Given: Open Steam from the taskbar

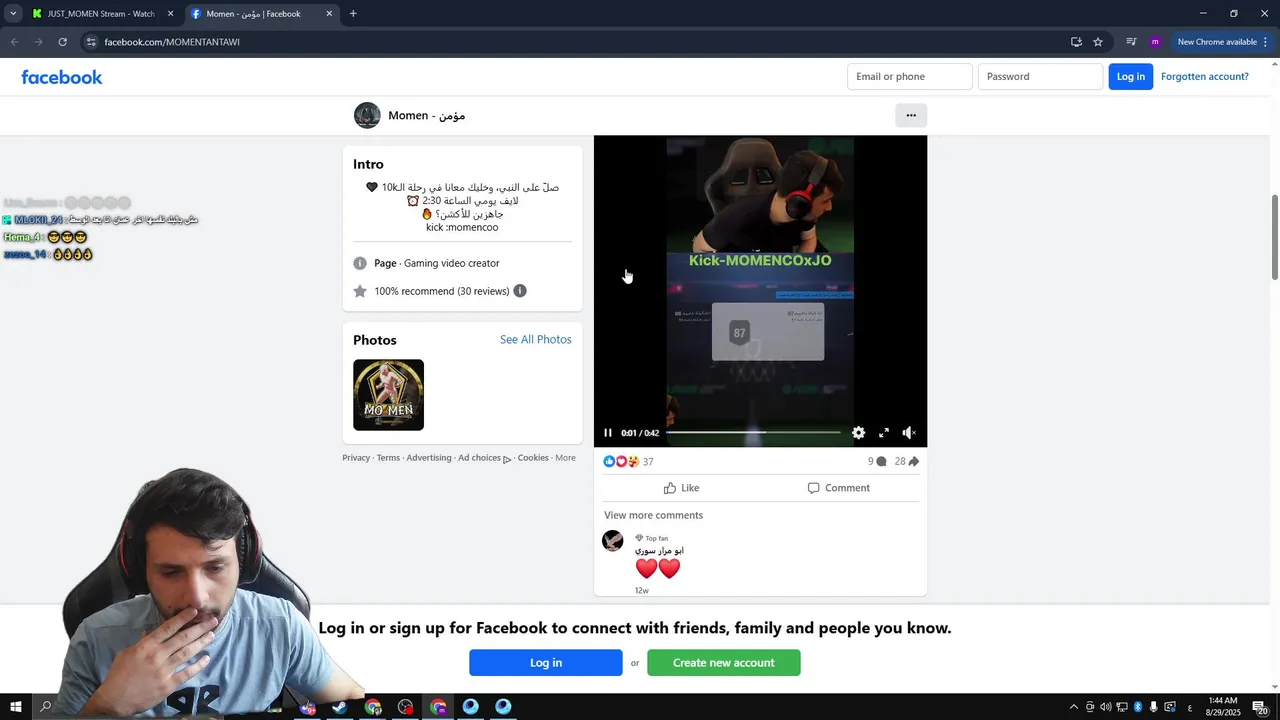Looking at the screenshot, I should pos(340,707).
